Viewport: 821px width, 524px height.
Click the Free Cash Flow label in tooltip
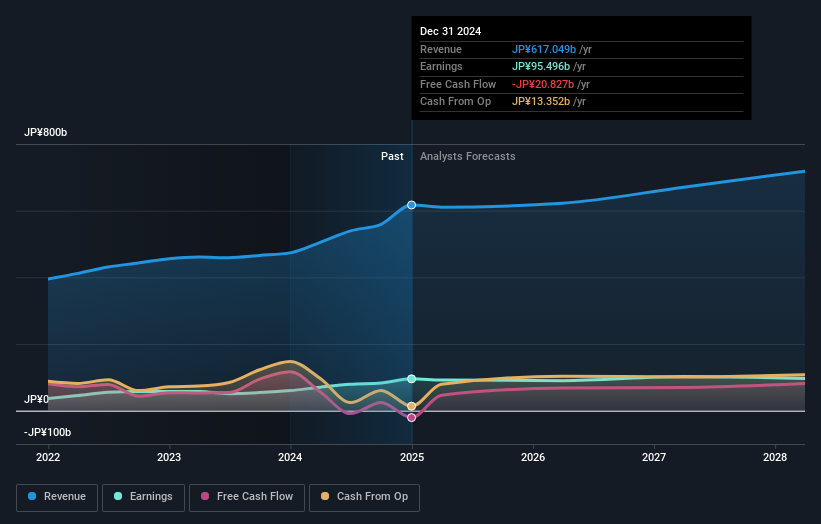[458, 84]
